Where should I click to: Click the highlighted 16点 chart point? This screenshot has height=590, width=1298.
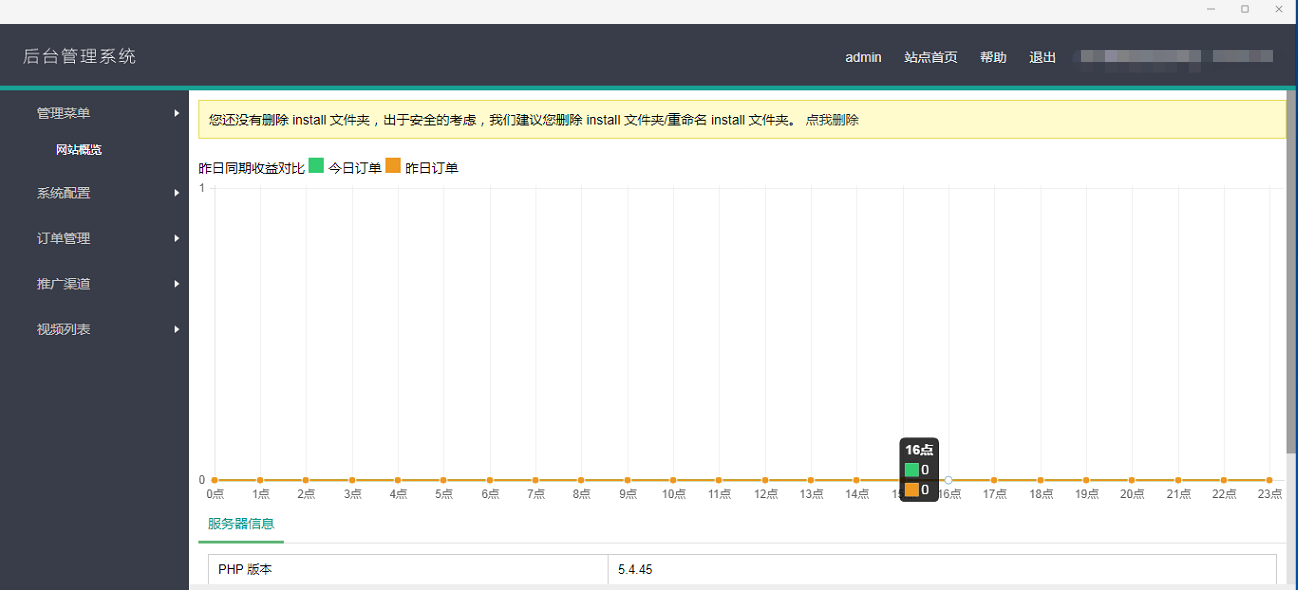tap(948, 480)
